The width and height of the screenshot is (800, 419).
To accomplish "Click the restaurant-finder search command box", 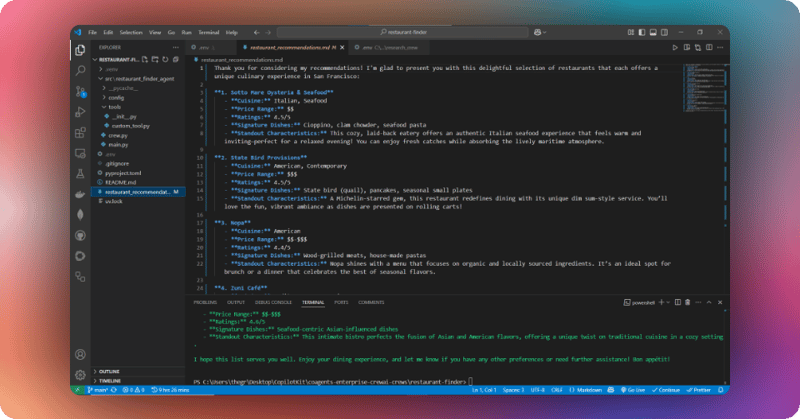I will point(403,32).
